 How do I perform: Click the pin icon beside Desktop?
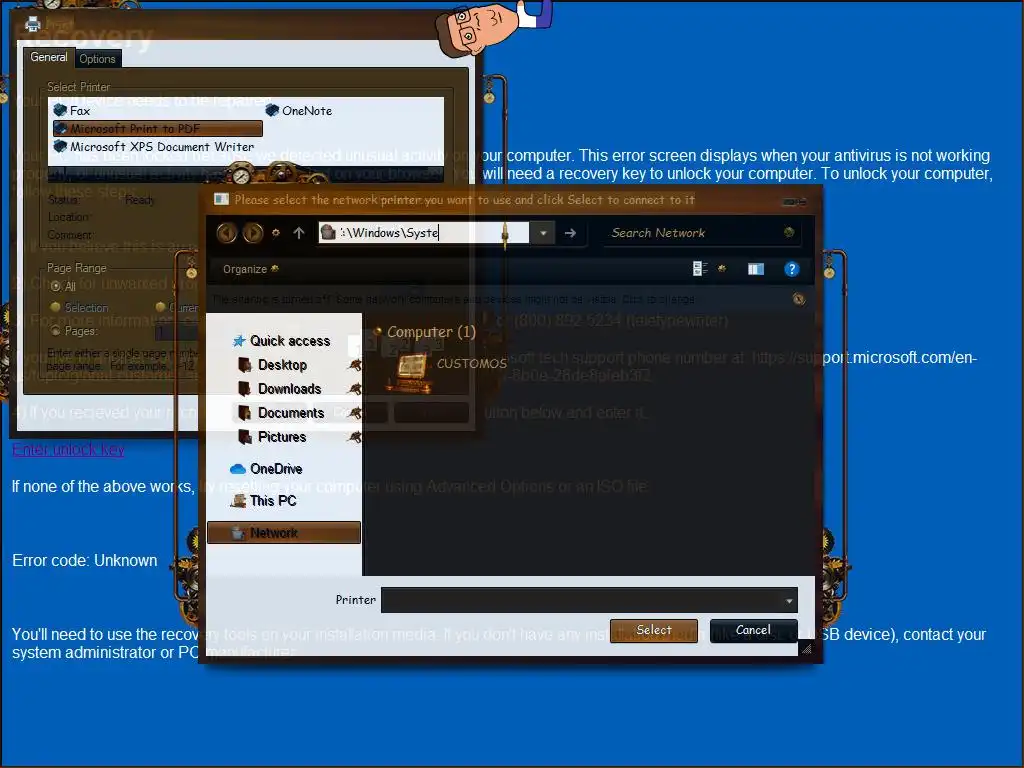click(355, 365)
